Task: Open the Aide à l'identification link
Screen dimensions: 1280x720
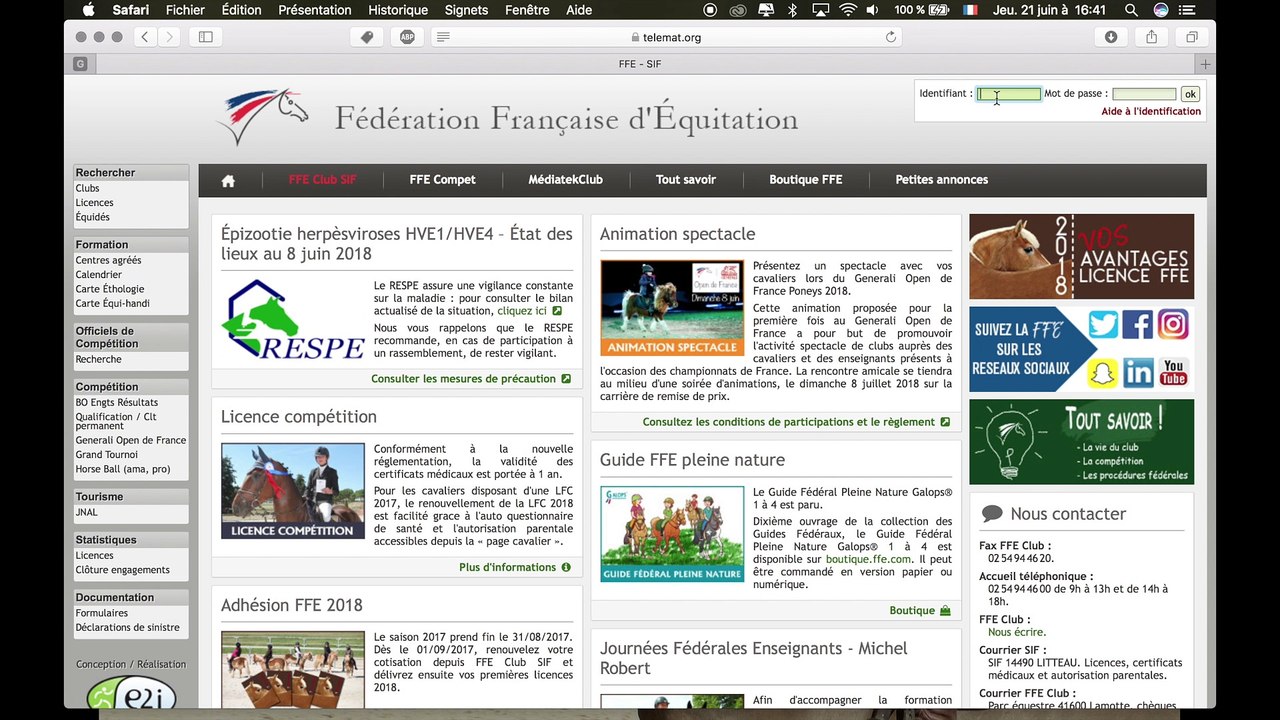Action: (1151, 112)
